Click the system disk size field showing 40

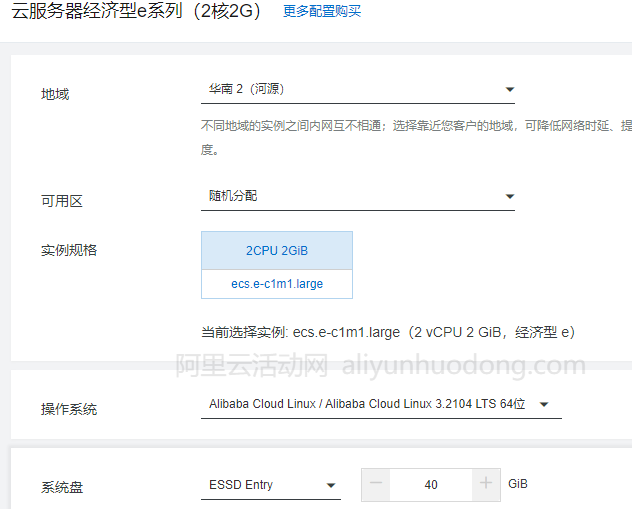431,485
